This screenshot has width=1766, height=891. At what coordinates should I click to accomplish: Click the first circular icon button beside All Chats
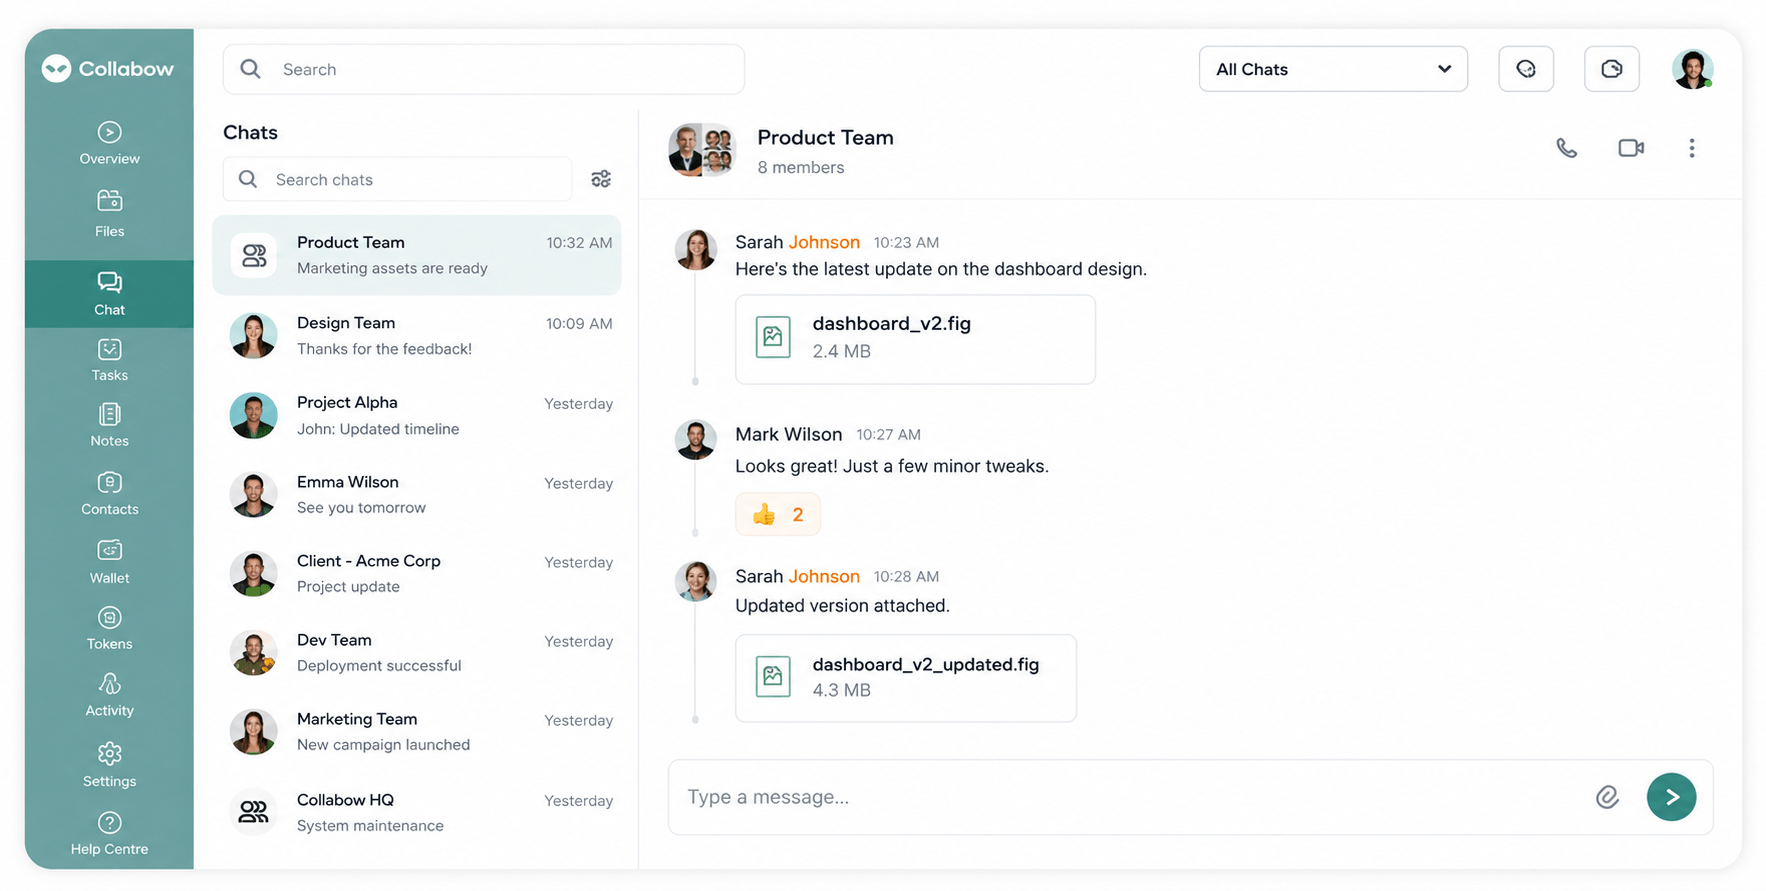[x=1526, y=69]
